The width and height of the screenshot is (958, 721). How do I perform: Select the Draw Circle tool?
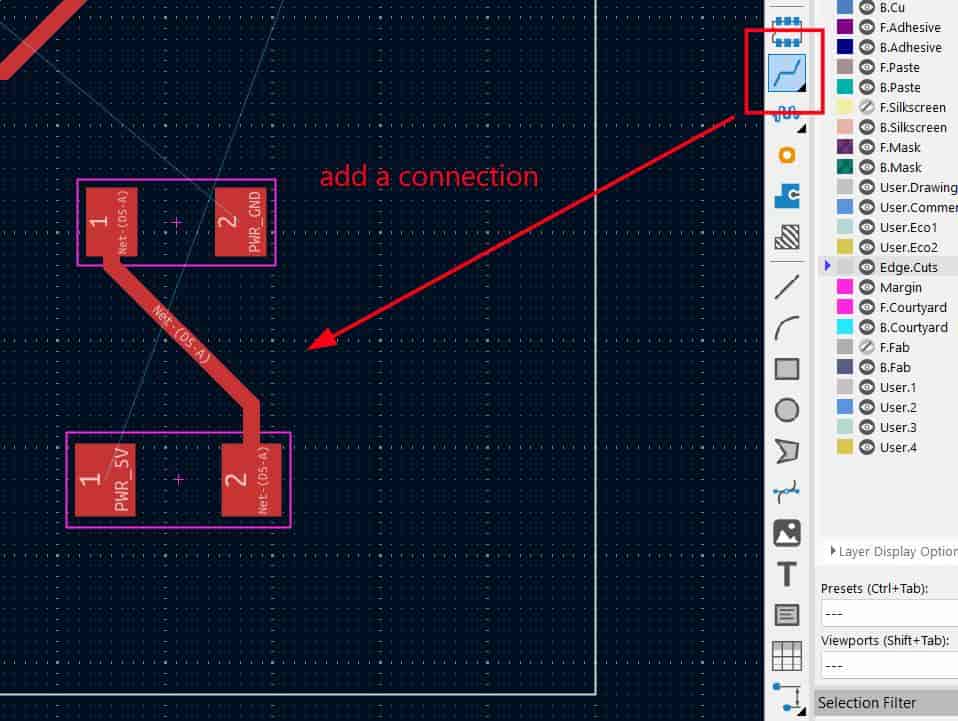coord(787,410)
